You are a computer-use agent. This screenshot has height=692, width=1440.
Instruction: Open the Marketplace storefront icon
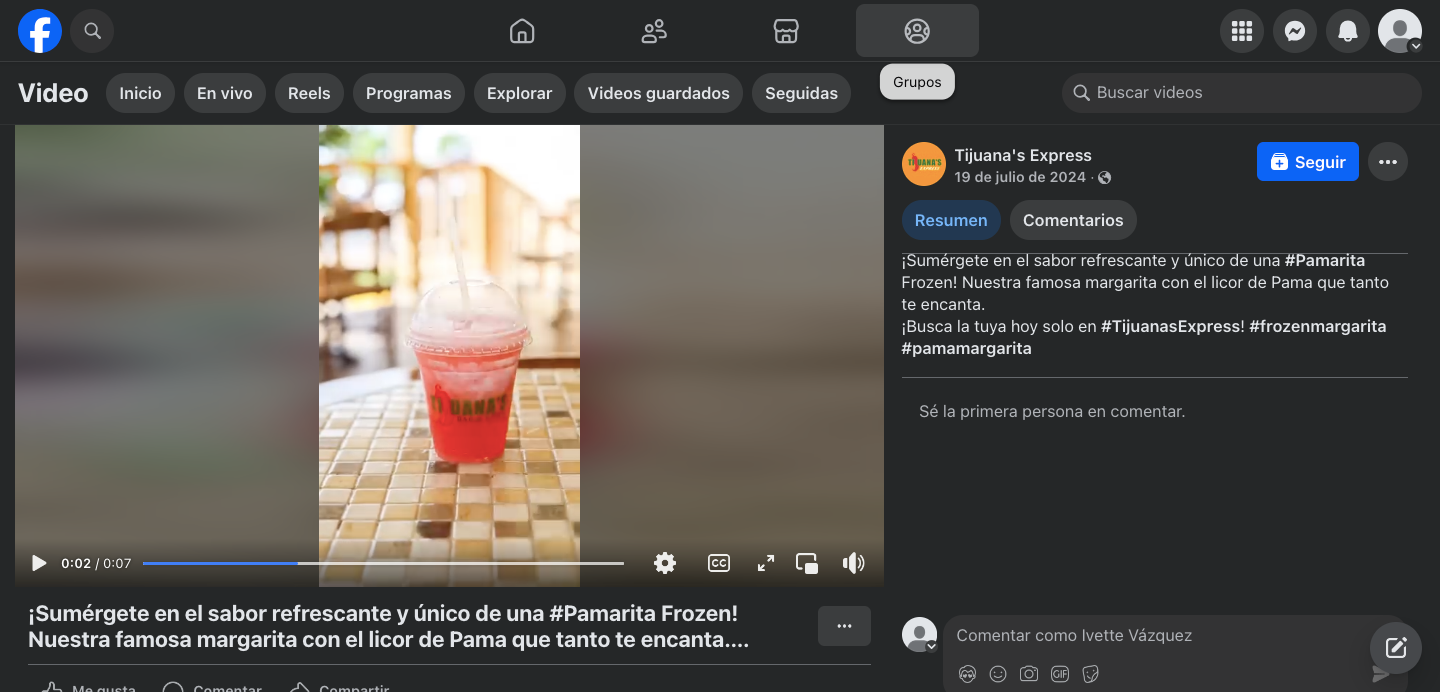tap(786, 31)
